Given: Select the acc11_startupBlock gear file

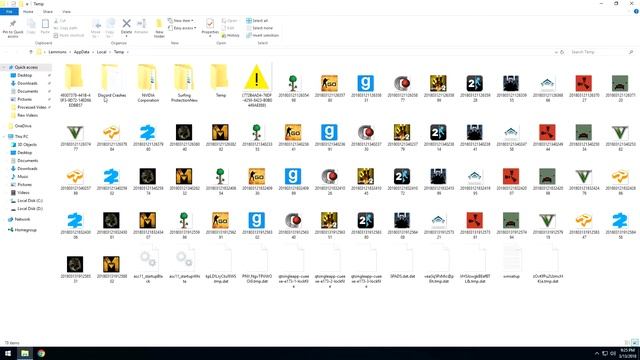Looking at the screenshot, I should (x=148, y=264).
